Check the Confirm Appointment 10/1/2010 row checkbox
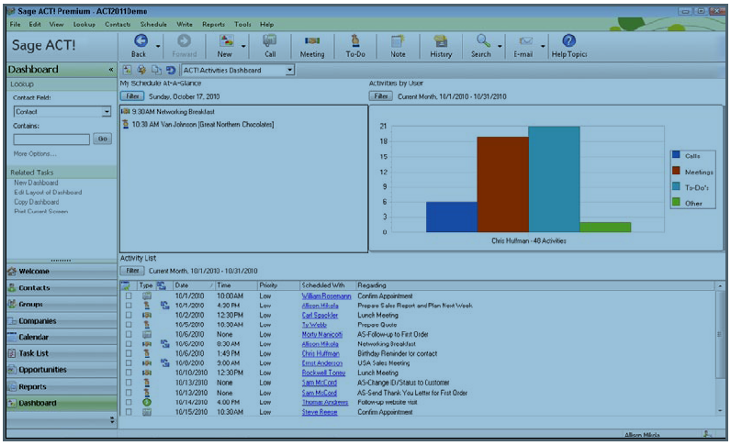The height and width of the screenshot is (445, 730). pyautogui.click(x=128, y=296)
